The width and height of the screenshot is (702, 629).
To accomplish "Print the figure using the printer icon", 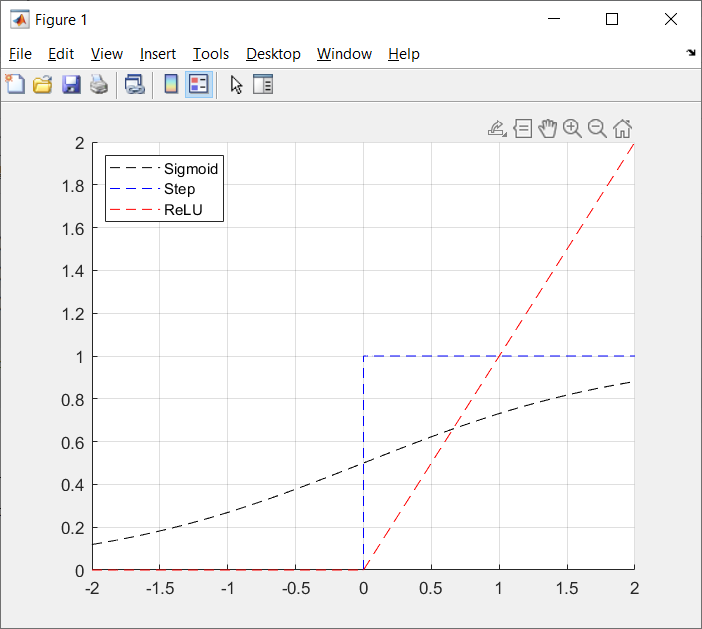I will 99,84.
